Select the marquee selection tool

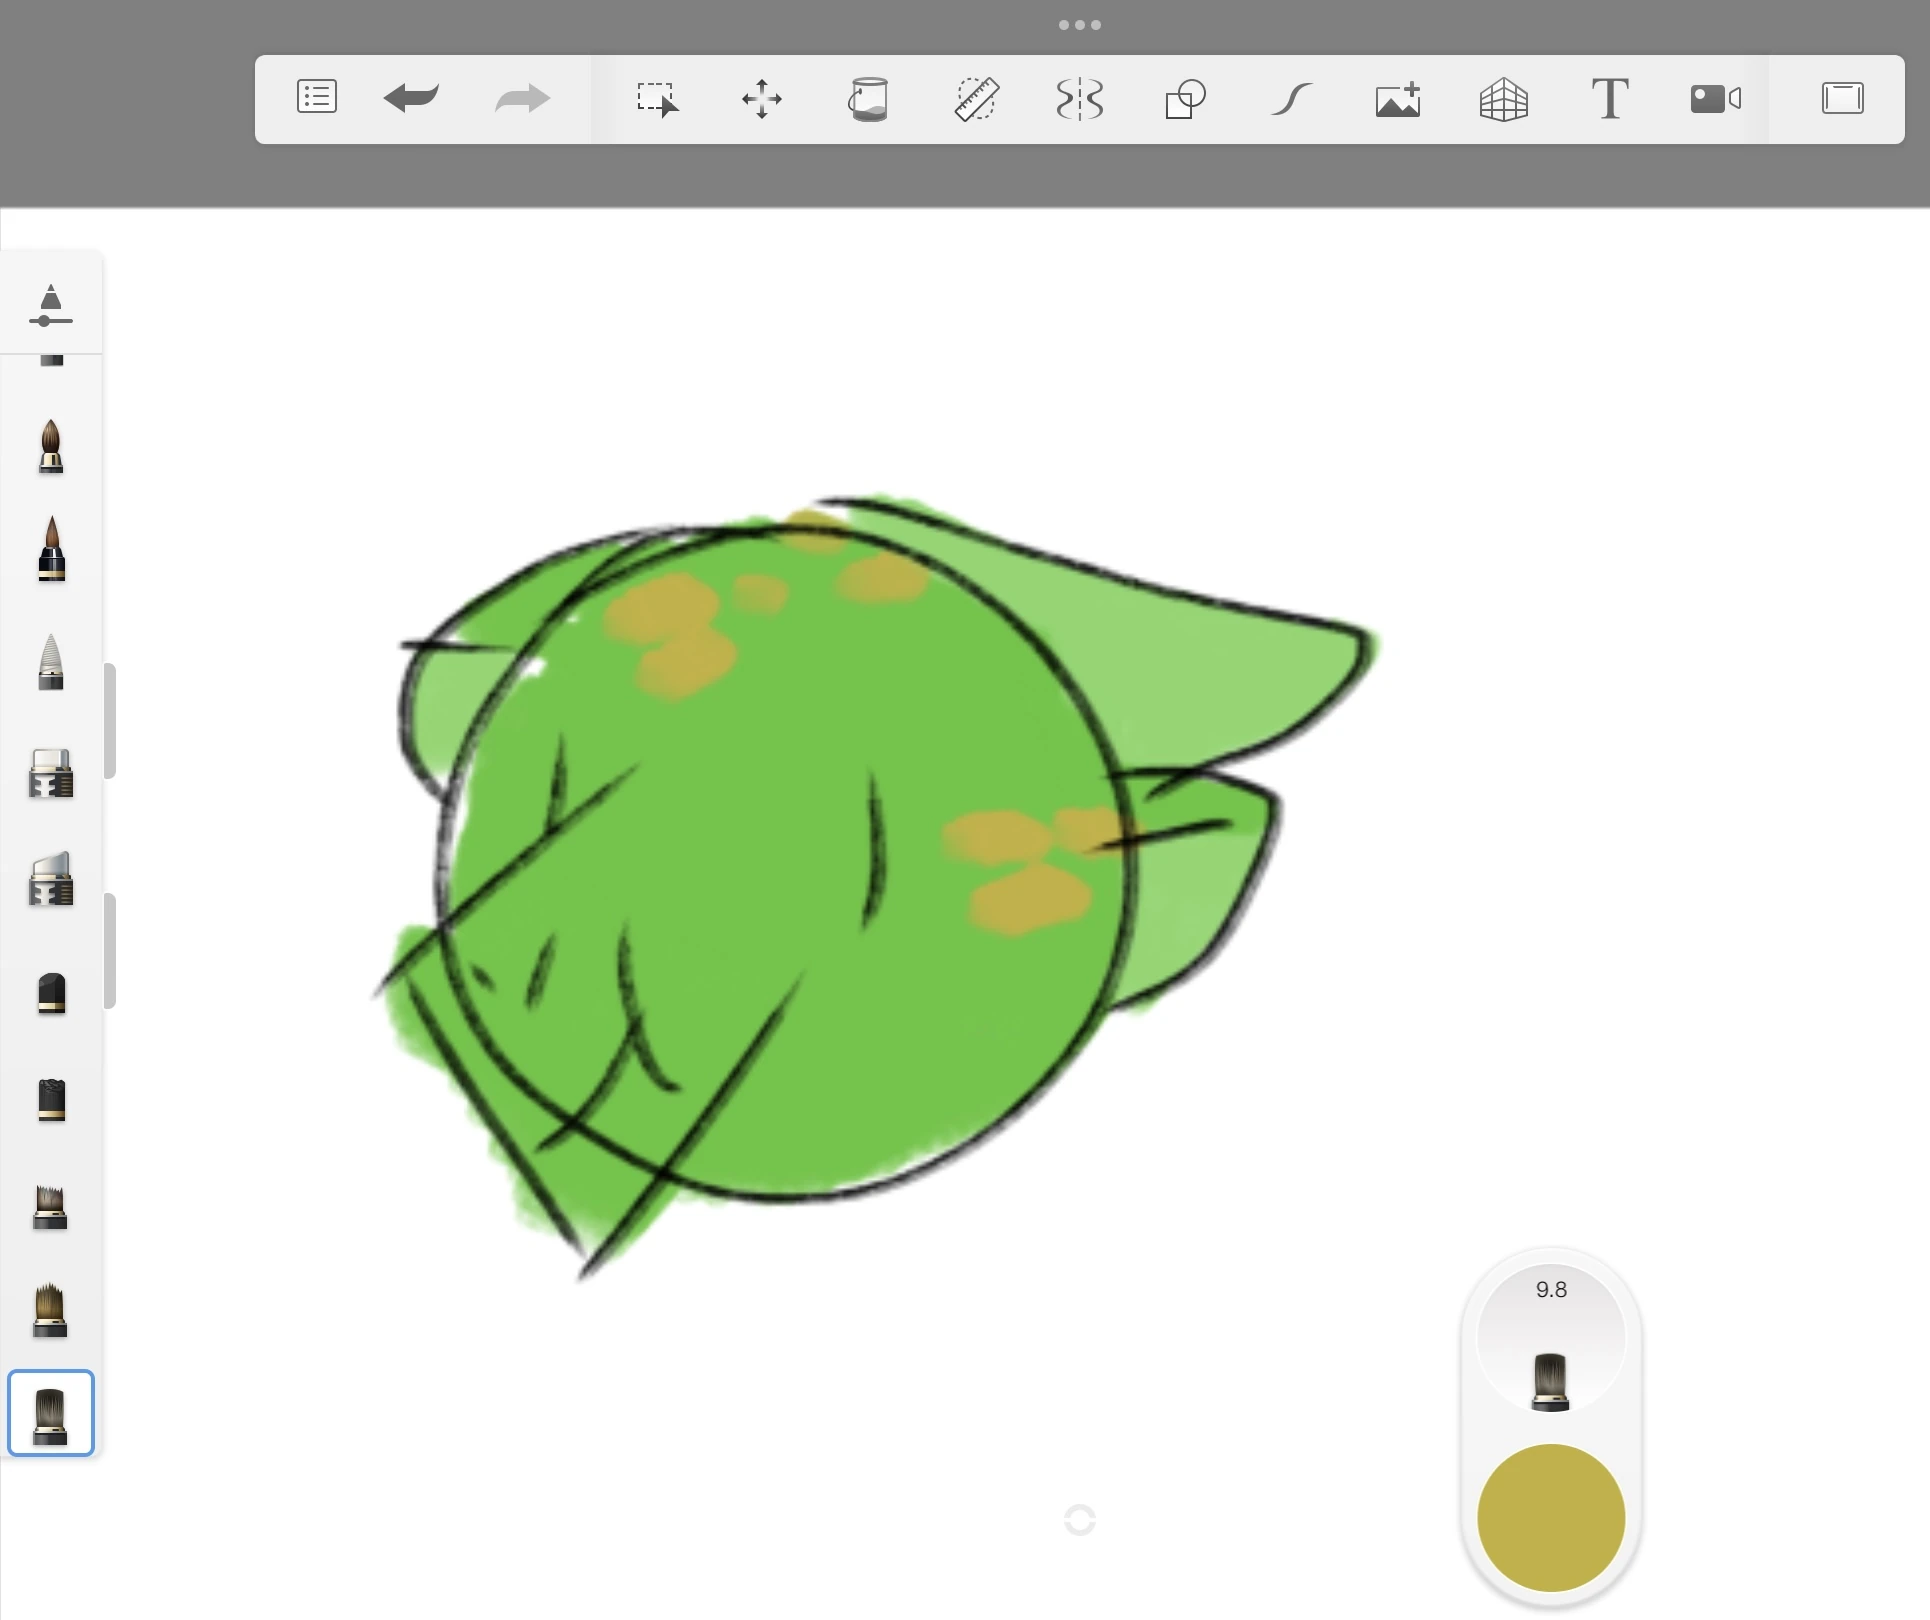(657, 99)
